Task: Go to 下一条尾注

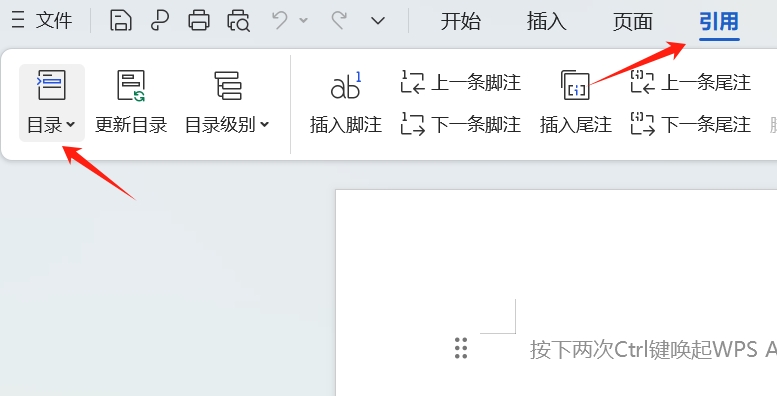Action: tap(691, 124)
